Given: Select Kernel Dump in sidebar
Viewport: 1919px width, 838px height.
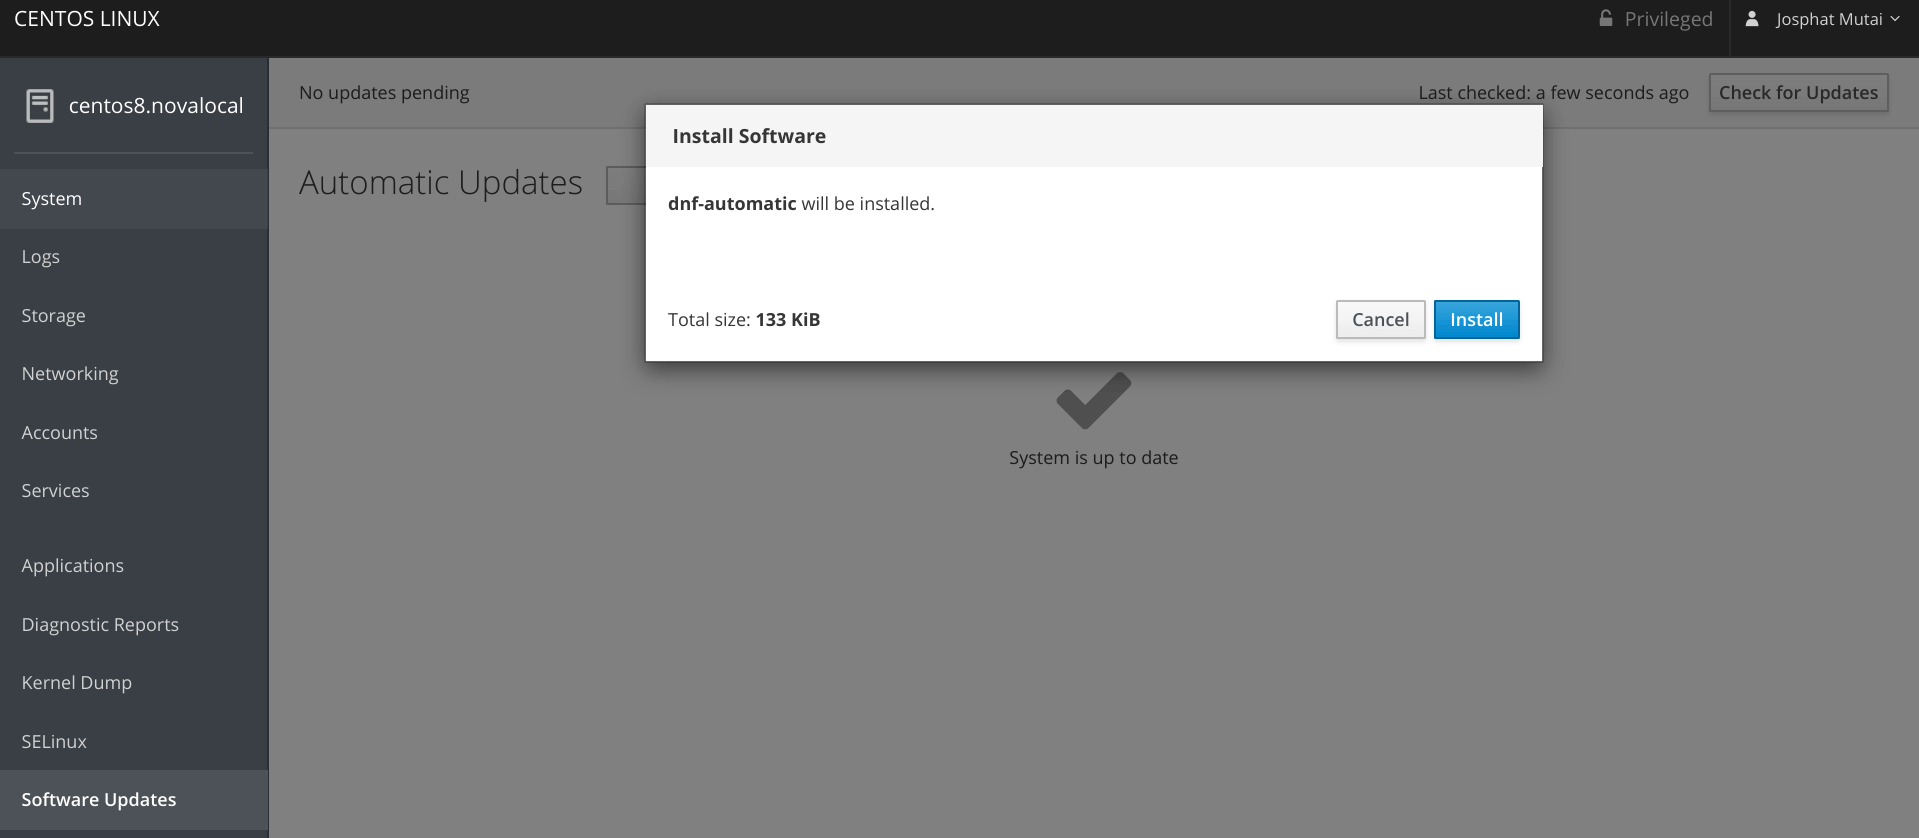Looking at the screenshot, I should coord(134,682).
